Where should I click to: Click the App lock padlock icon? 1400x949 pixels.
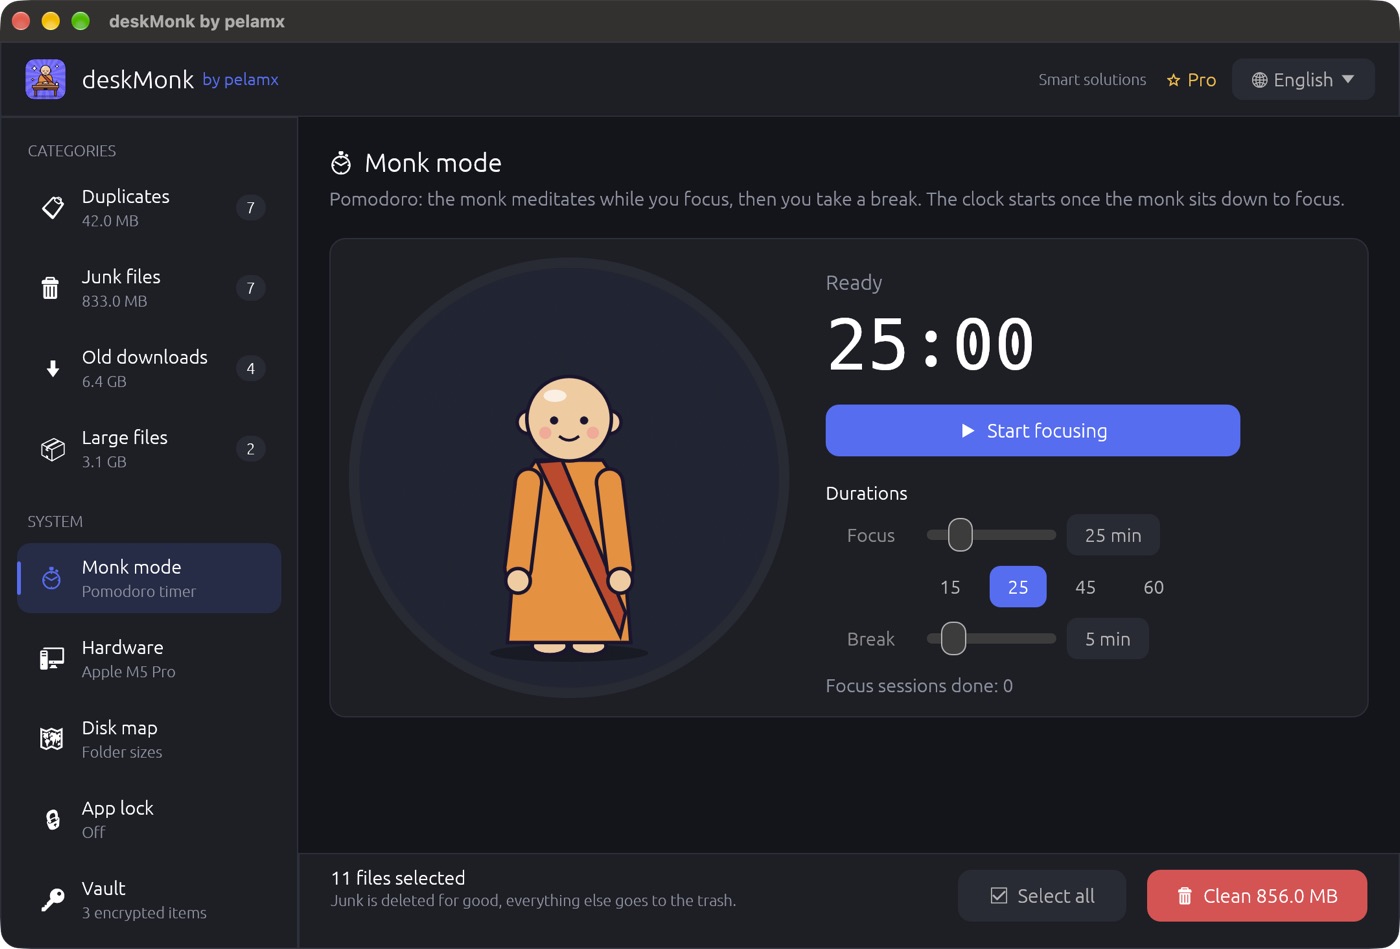point(53,820)
